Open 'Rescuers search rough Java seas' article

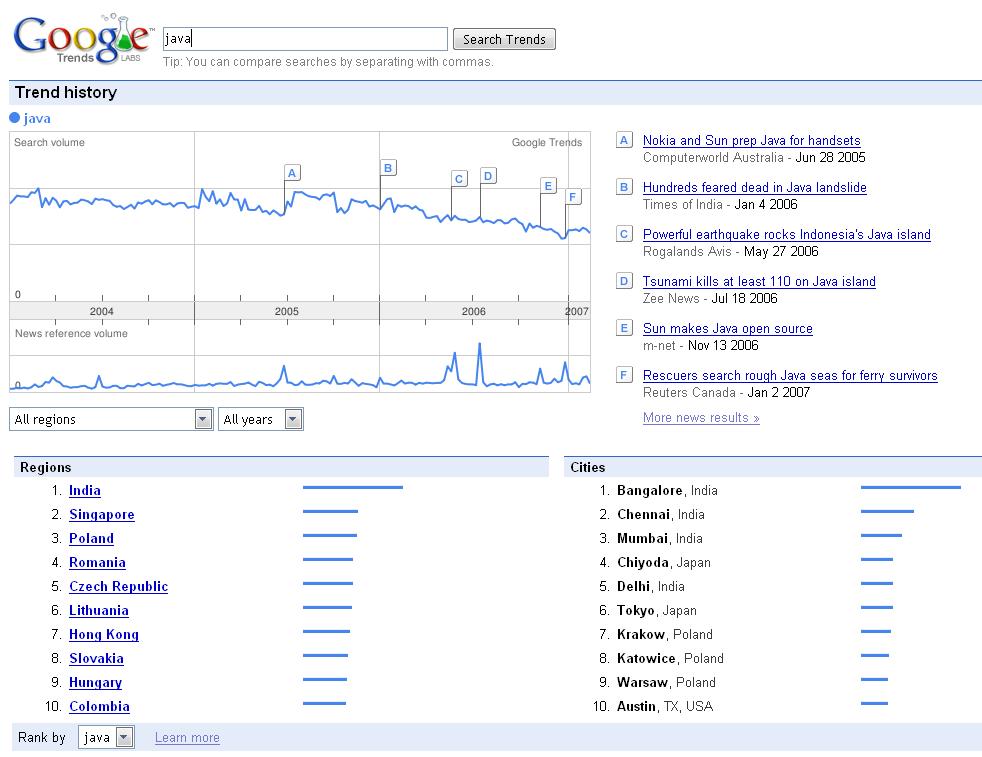pos(790,375)
